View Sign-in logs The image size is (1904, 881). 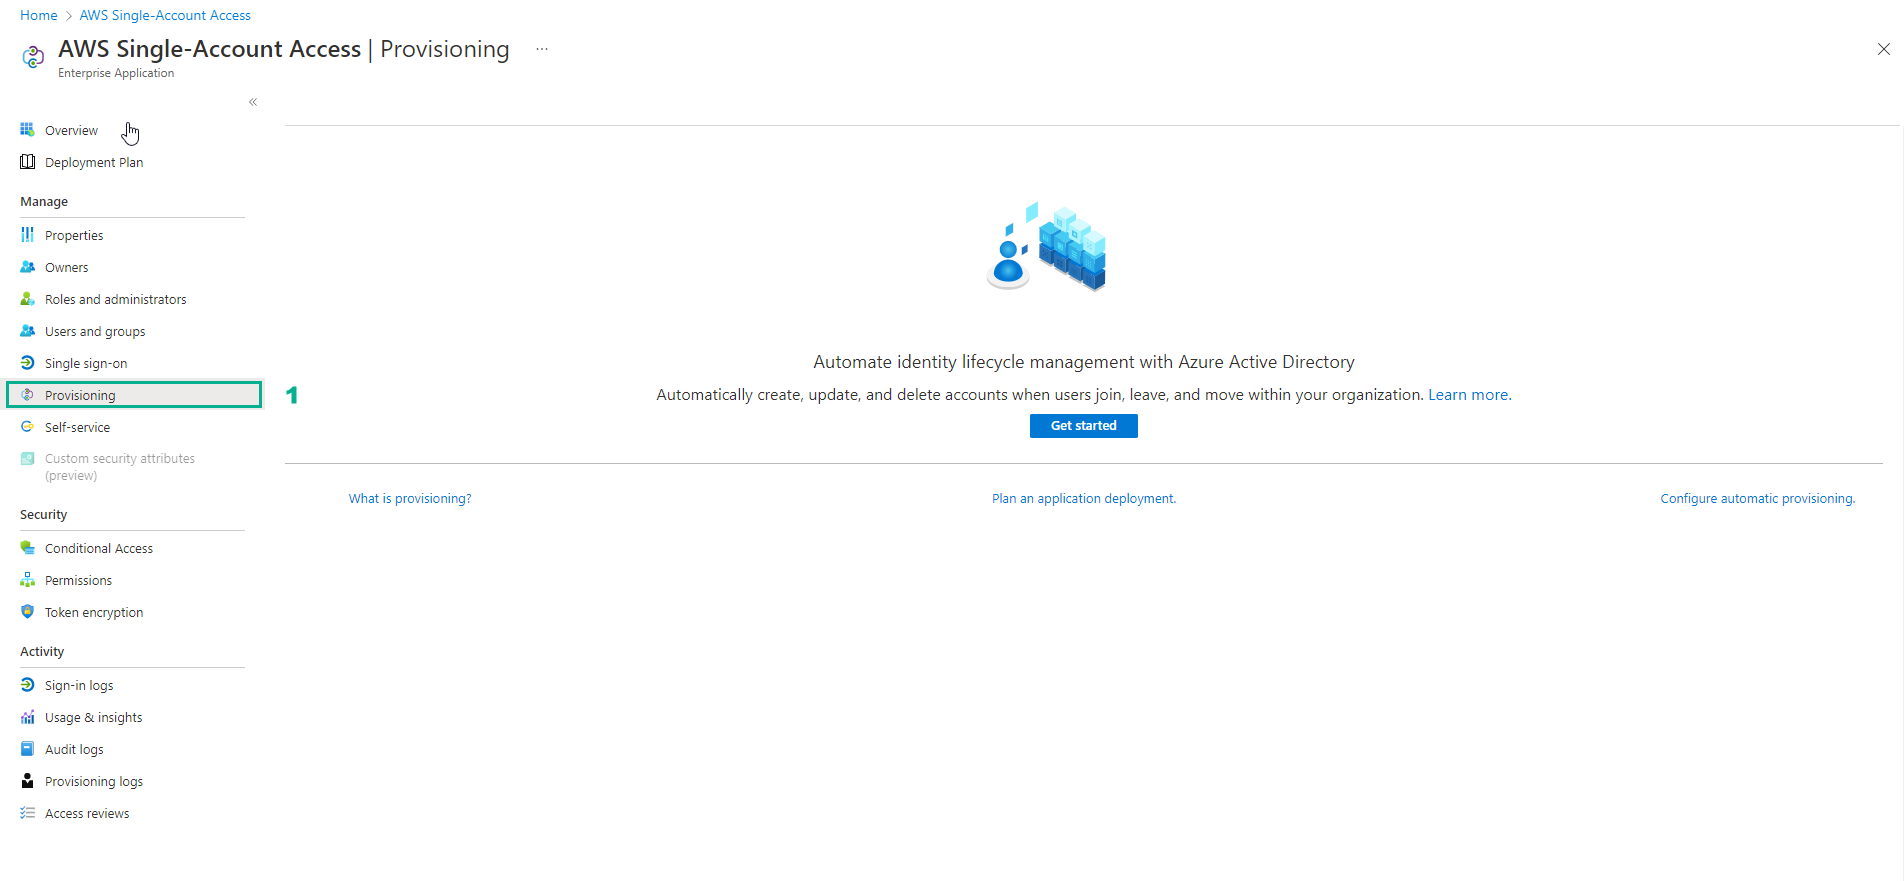point(79,686)
